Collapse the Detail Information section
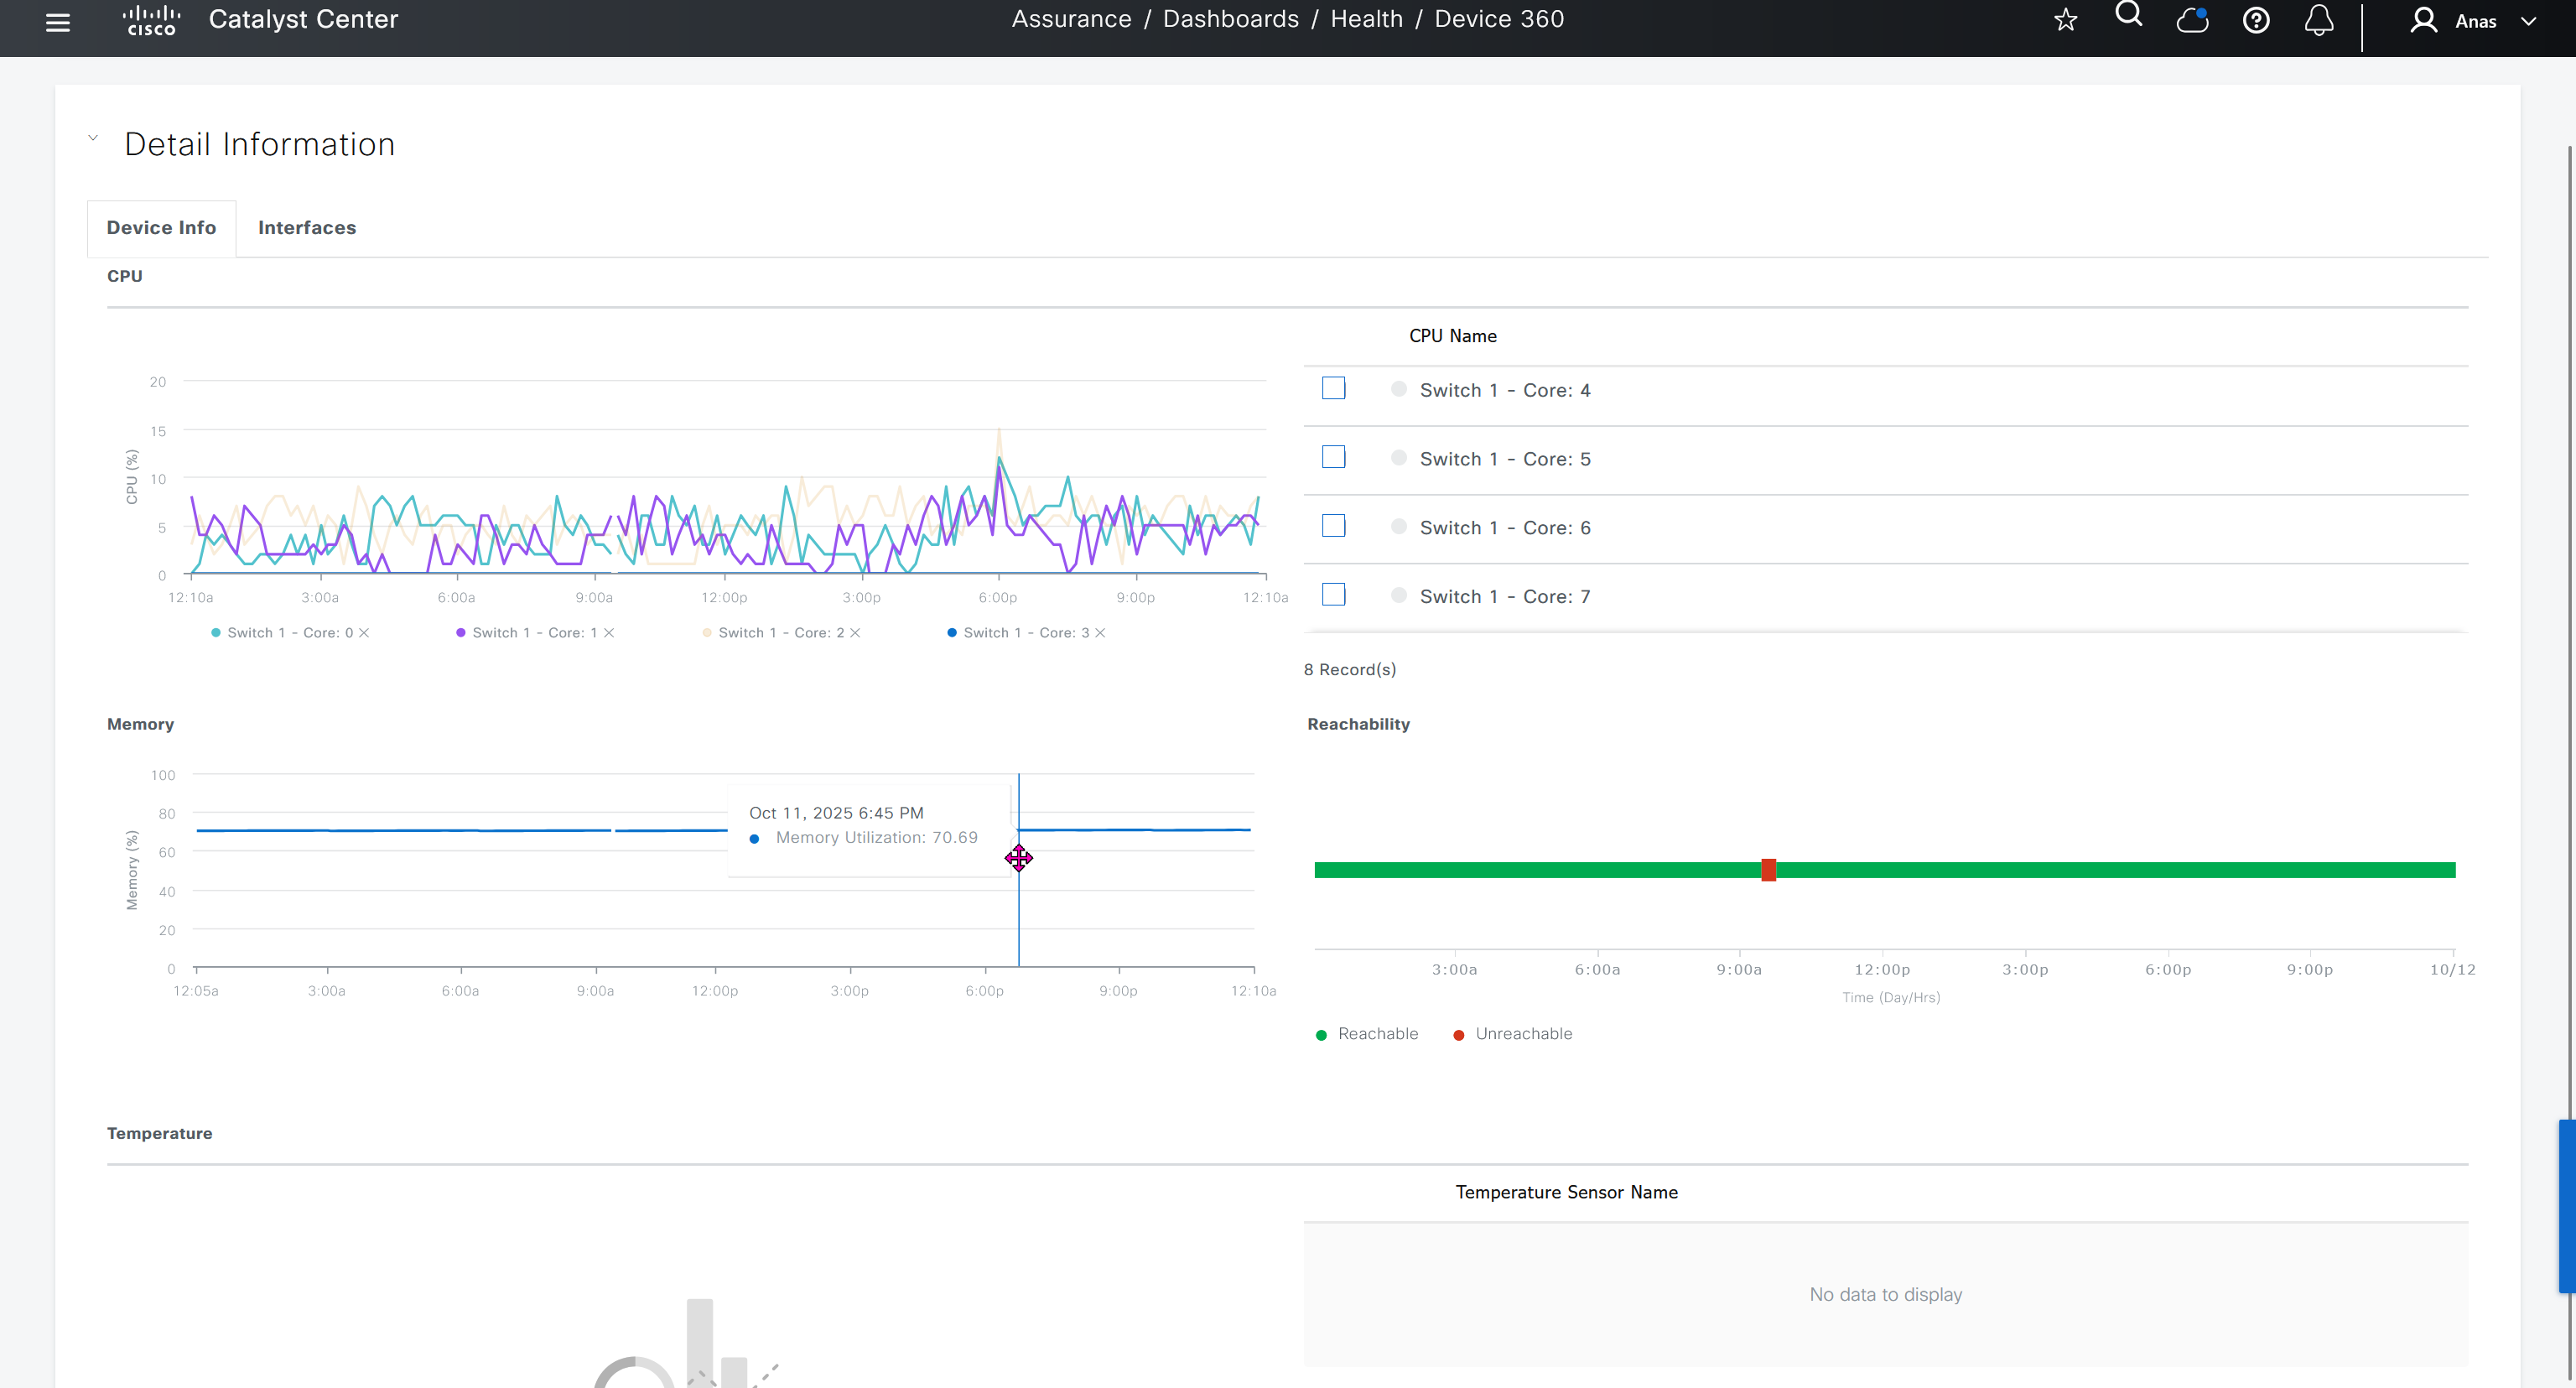 click(93, 139)
